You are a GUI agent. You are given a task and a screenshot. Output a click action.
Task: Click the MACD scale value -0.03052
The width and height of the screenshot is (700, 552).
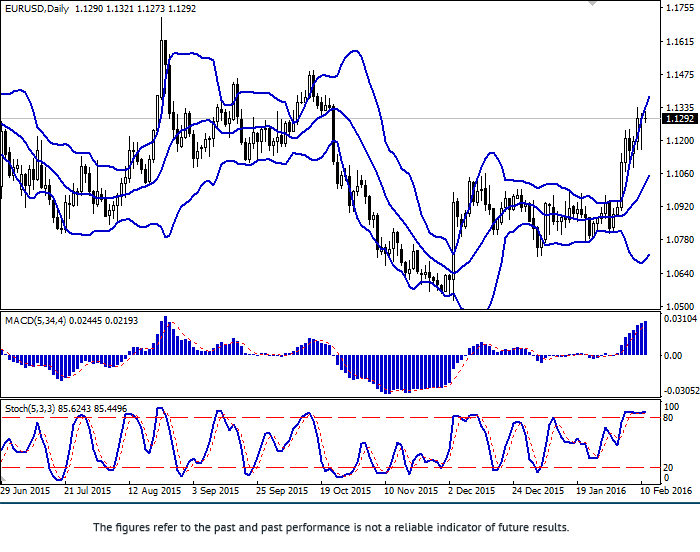coord(682,391)
